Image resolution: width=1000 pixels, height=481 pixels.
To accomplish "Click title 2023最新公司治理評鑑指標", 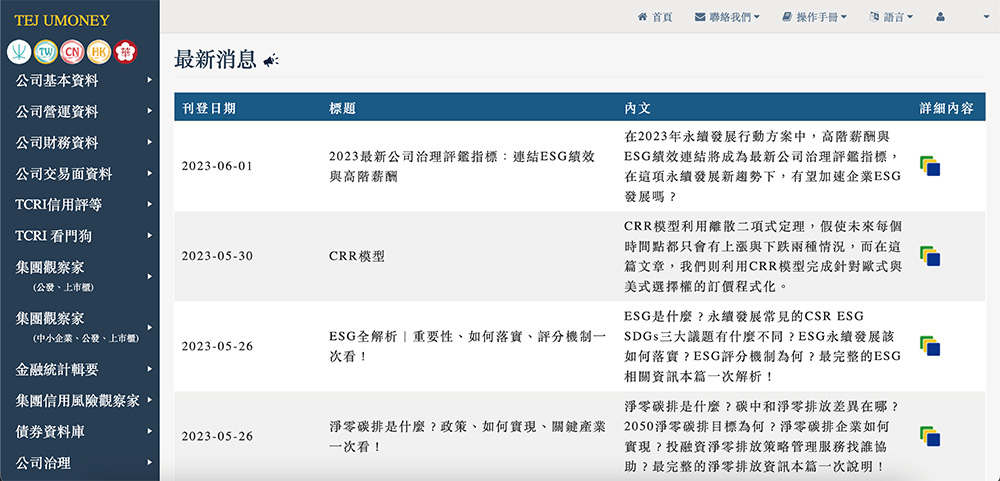I will (x=462, y=166).
